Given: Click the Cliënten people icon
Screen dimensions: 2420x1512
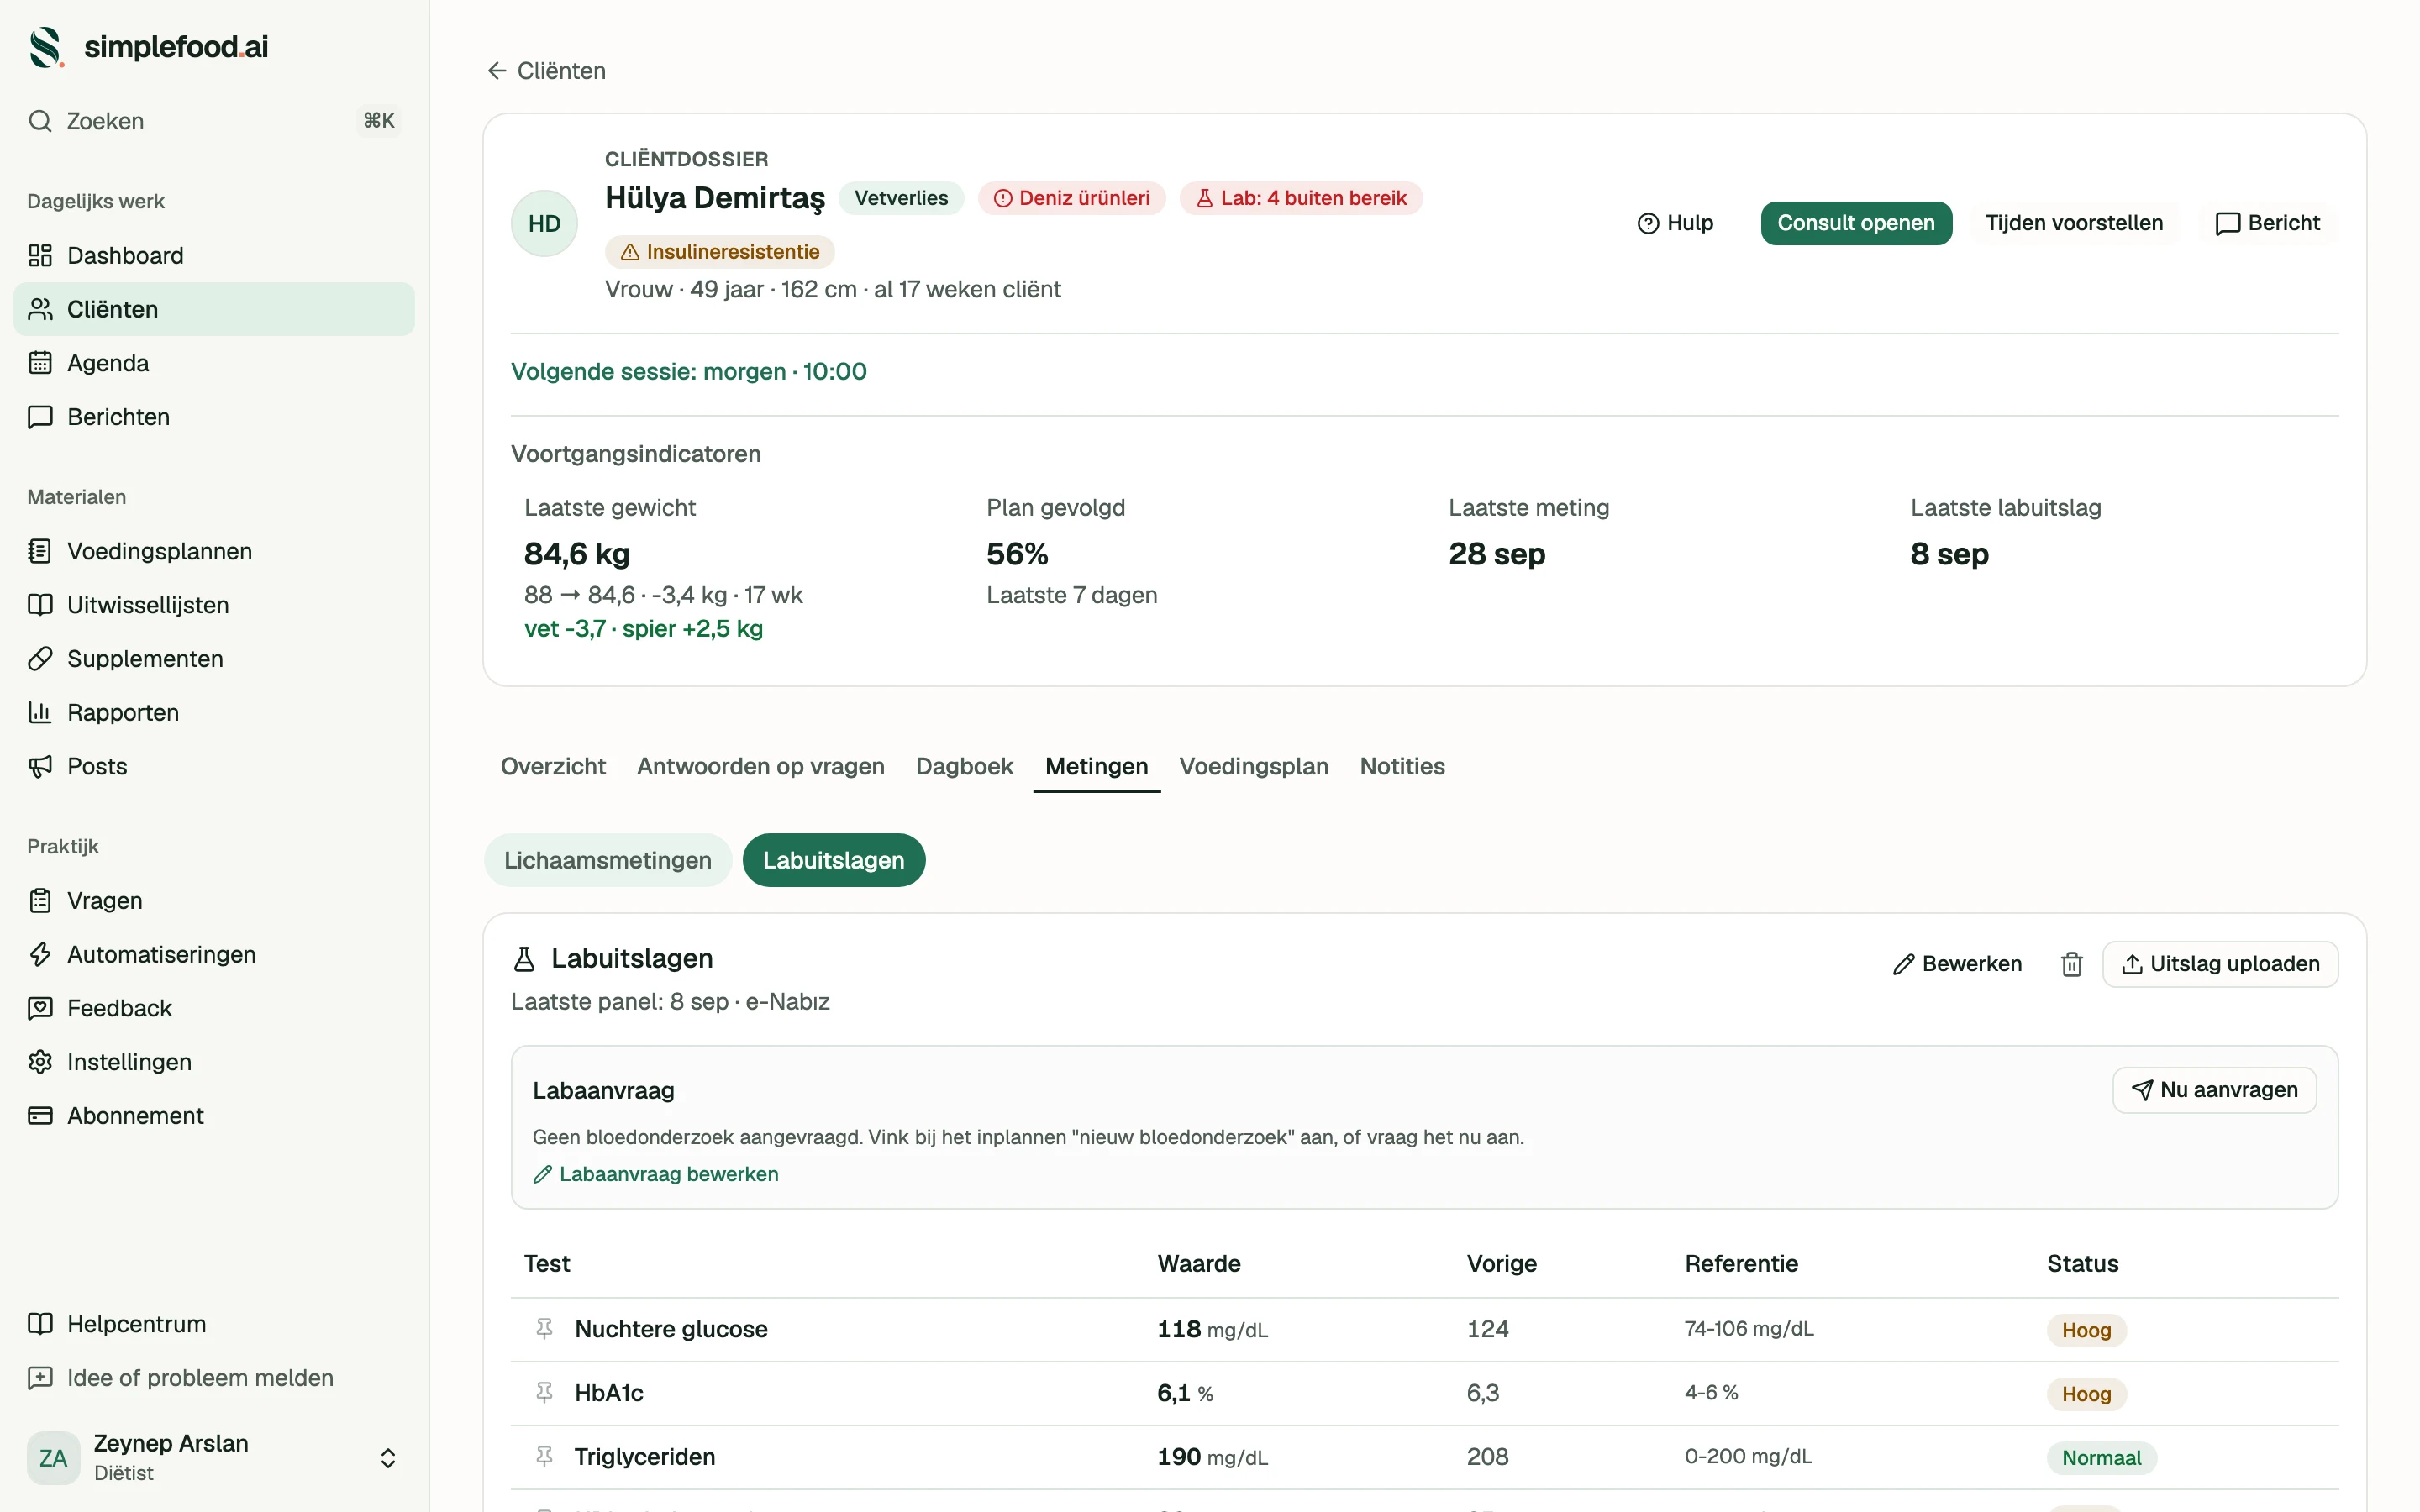Looking at the screenshot, I should point(40,309).
